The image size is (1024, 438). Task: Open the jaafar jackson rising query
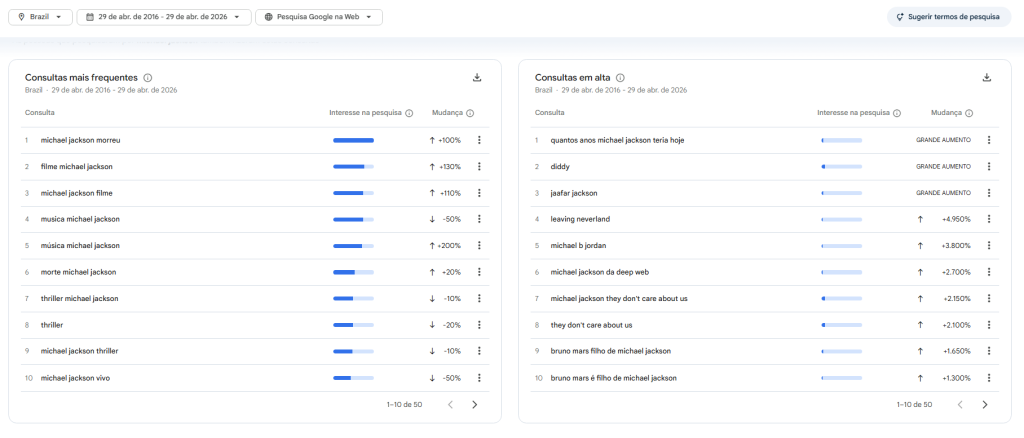point(574,193)
